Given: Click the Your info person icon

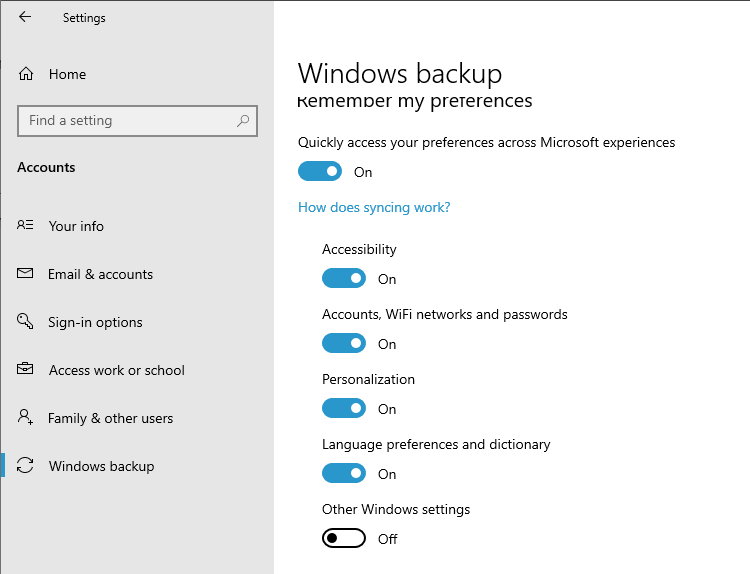Looking at the screenshot, I should pos(25,225).
